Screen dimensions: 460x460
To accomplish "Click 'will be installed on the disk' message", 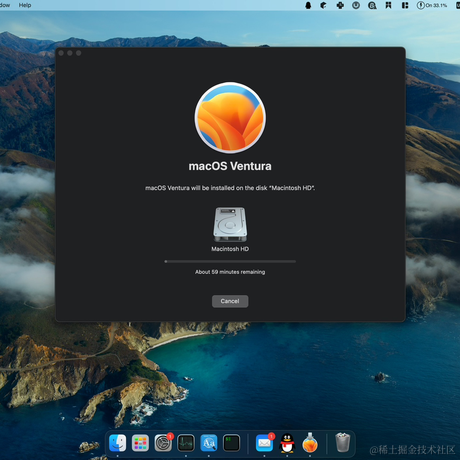I will [x=229, y=188].
